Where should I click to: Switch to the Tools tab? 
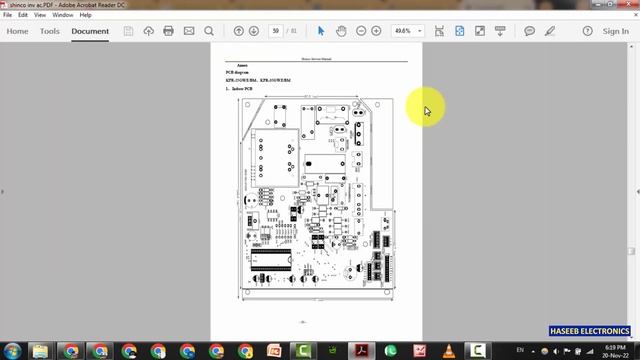[49, 31]
